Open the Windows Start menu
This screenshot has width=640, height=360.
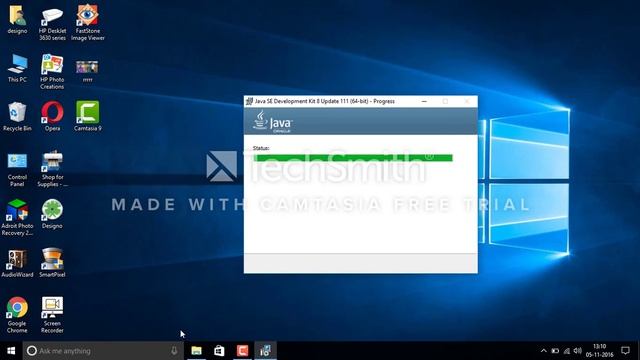11,351
